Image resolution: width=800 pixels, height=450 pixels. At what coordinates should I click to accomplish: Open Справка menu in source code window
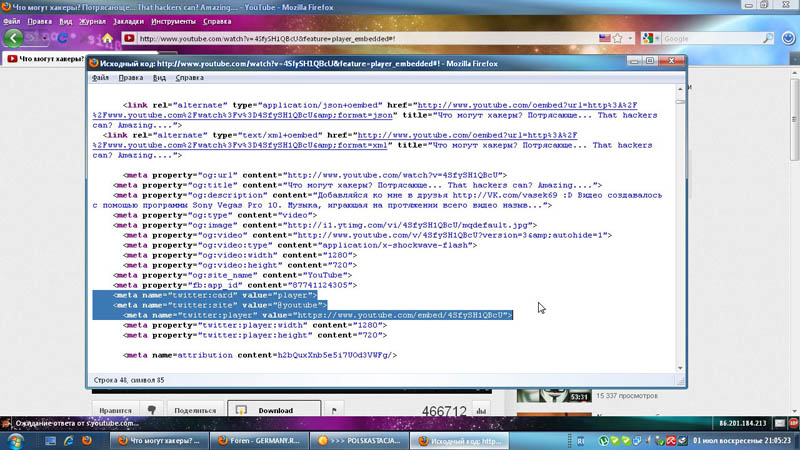click(189, 78)
